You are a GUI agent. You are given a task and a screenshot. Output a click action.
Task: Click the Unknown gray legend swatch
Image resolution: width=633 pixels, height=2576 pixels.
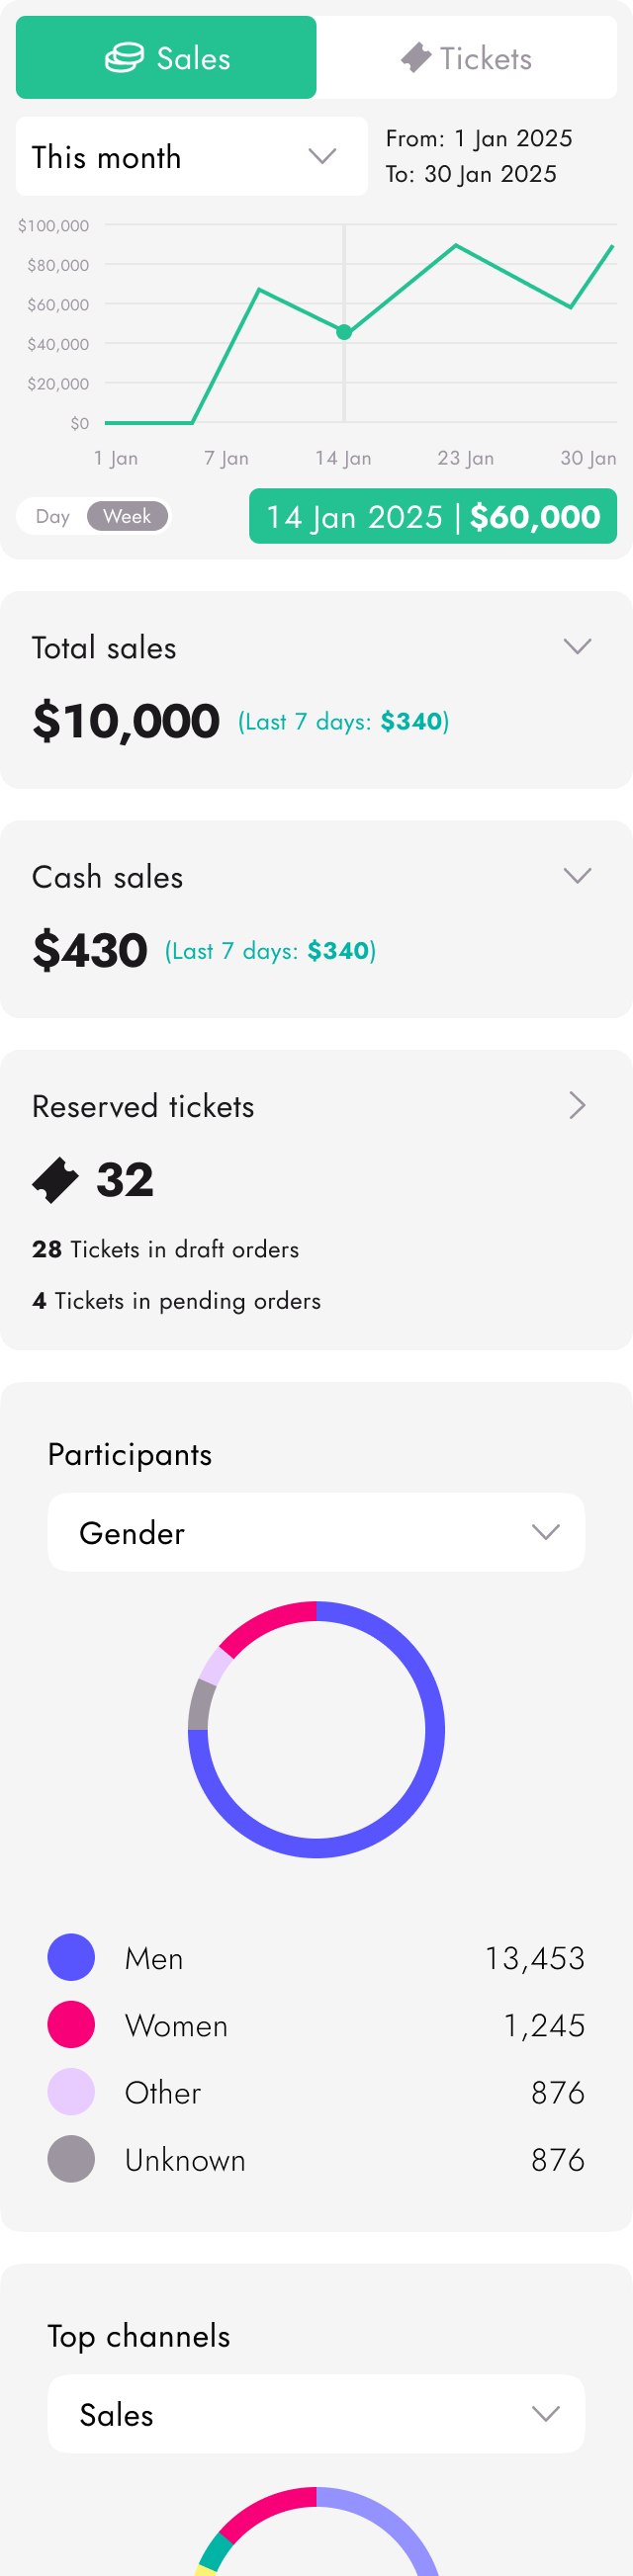(71, 2159)
